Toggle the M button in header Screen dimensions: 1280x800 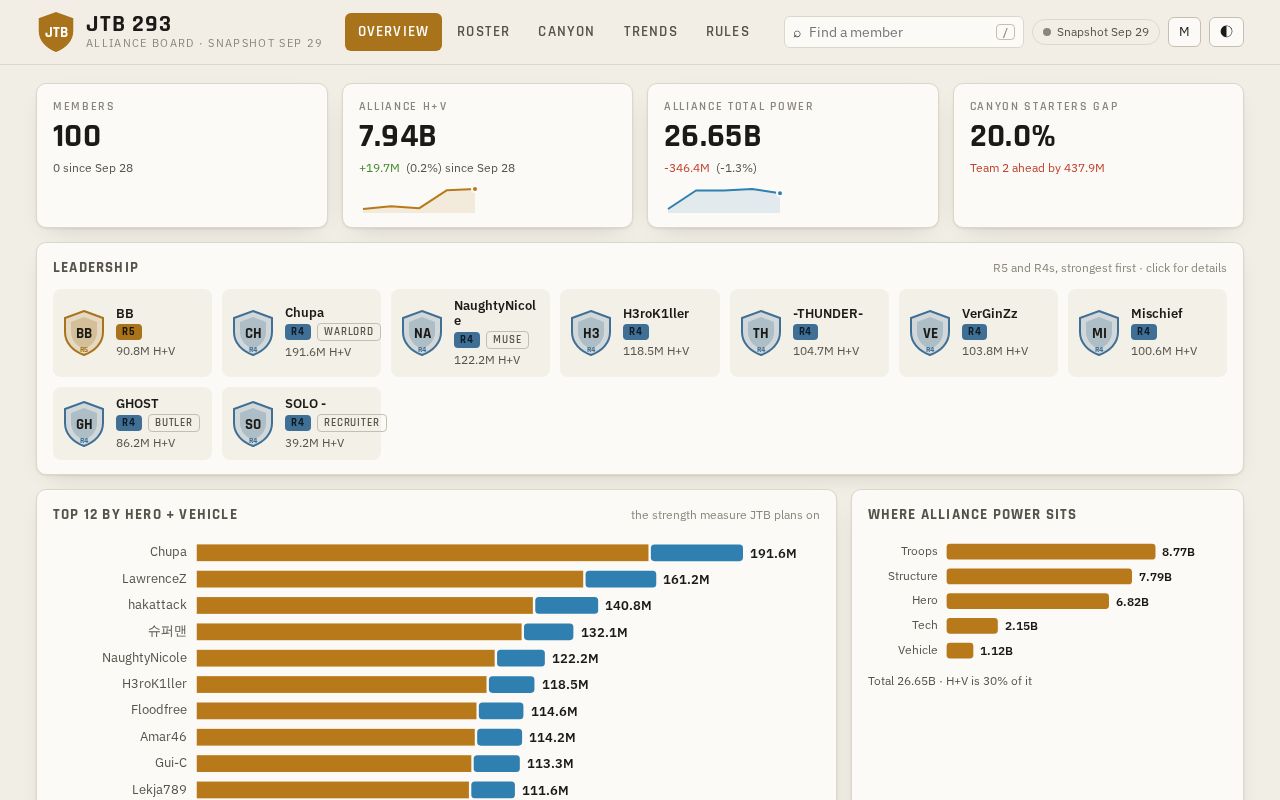[x=1184, y=32]
